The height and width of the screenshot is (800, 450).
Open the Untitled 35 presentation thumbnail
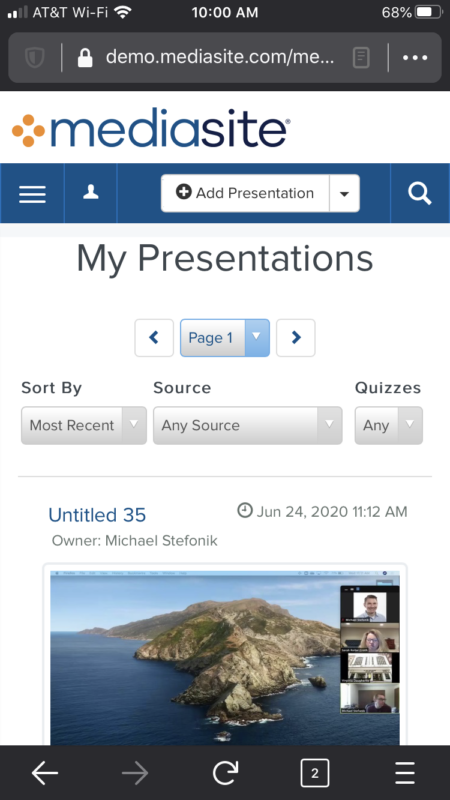coord(225,657)
